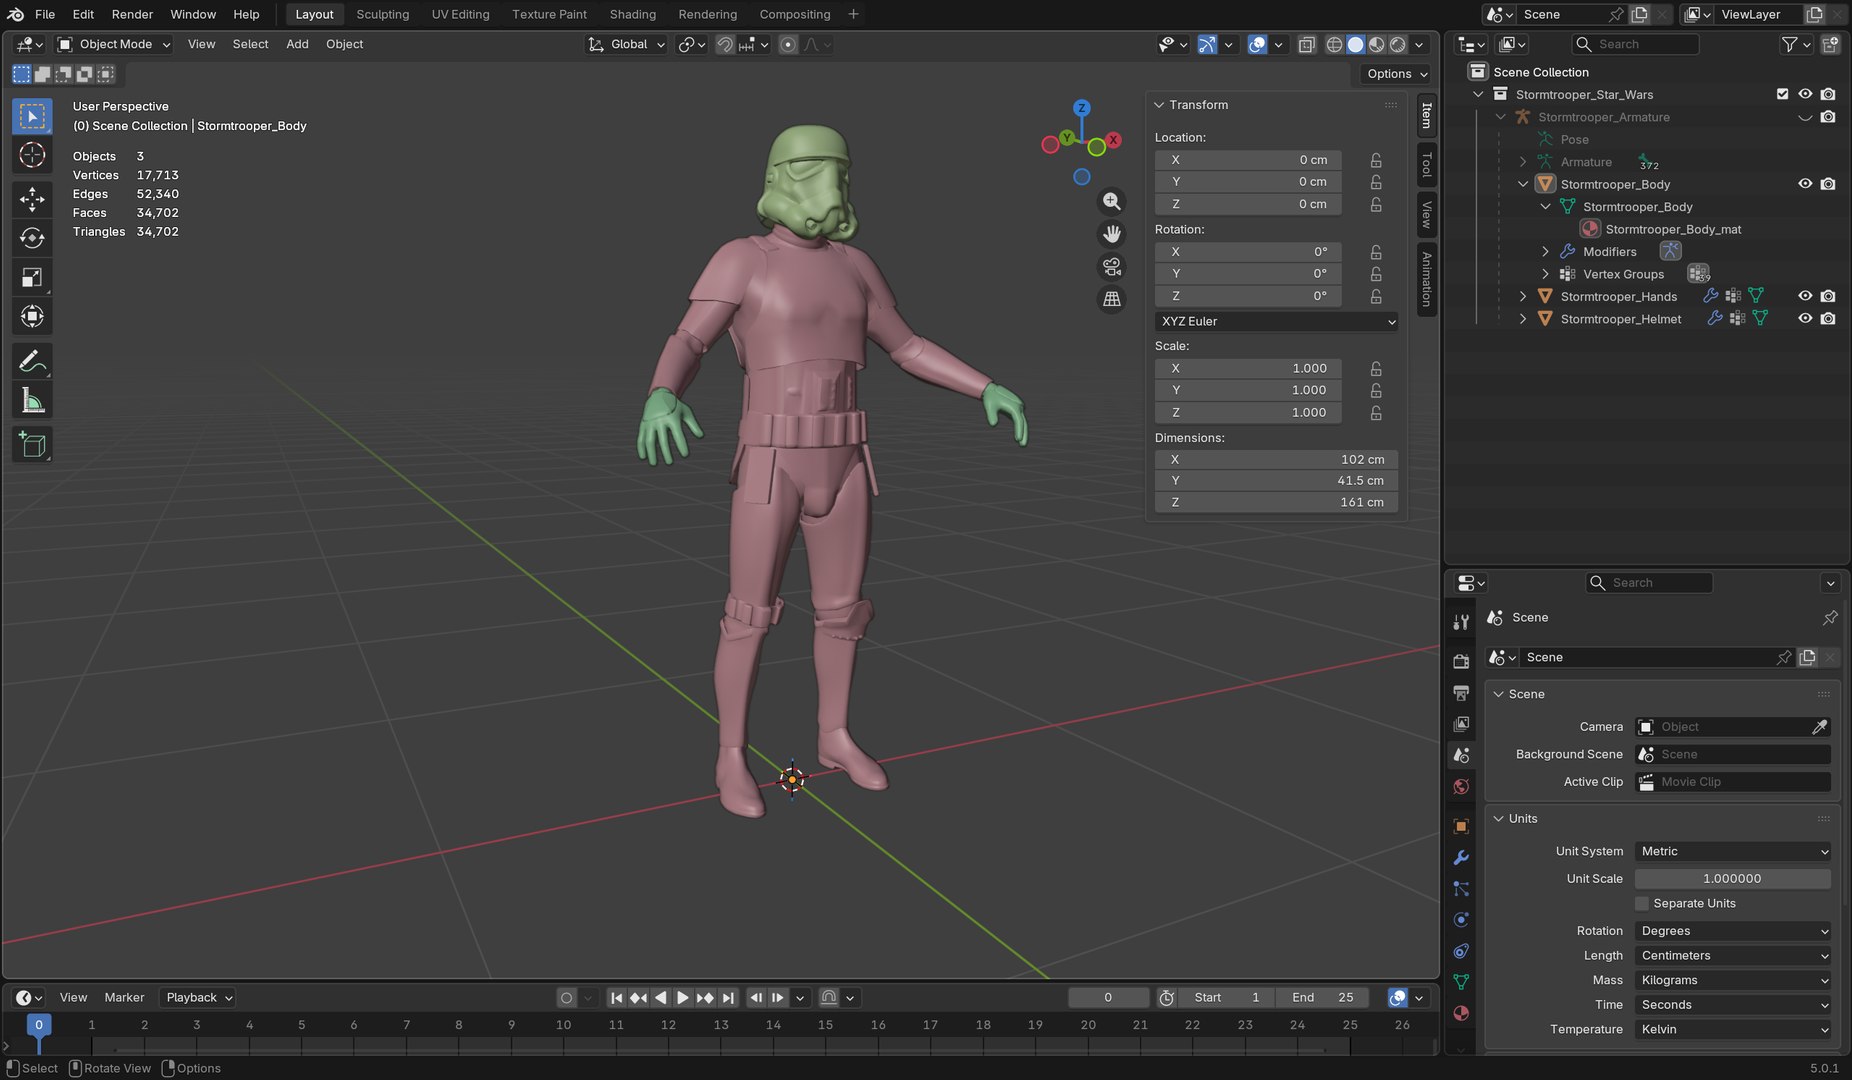Click the Zoom viewport gizmo icon

click(1111, 201)
